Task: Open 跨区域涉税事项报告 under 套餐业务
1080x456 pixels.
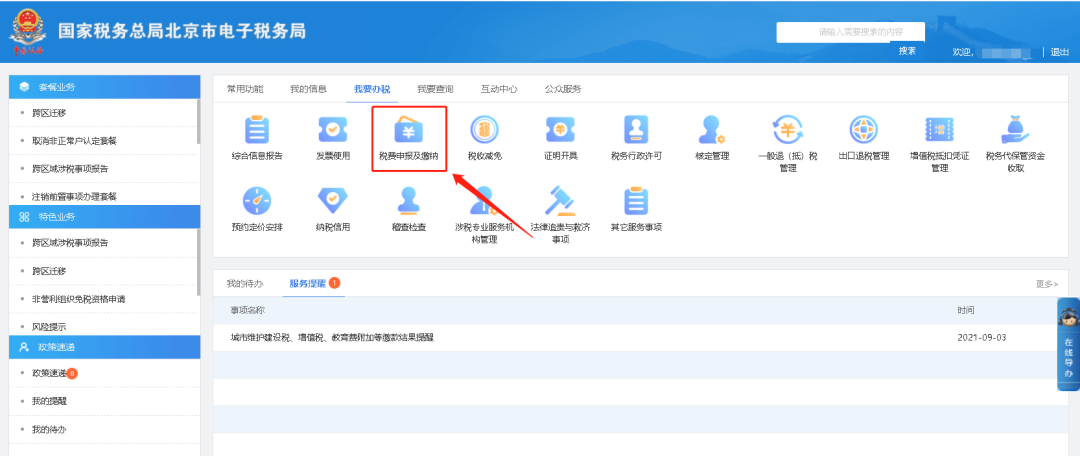Action: 70,169
